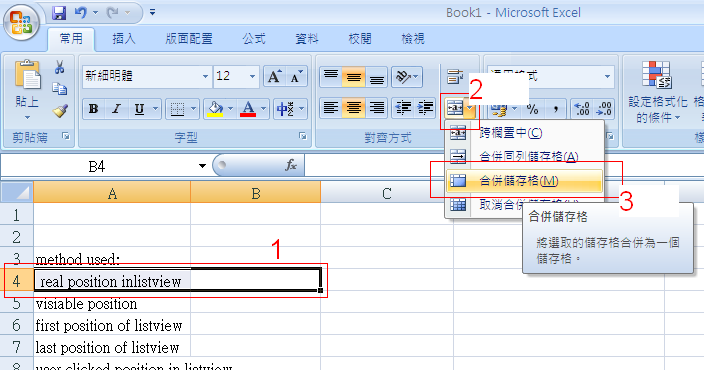Select cell 'visiable position'

tap(112, 304)
